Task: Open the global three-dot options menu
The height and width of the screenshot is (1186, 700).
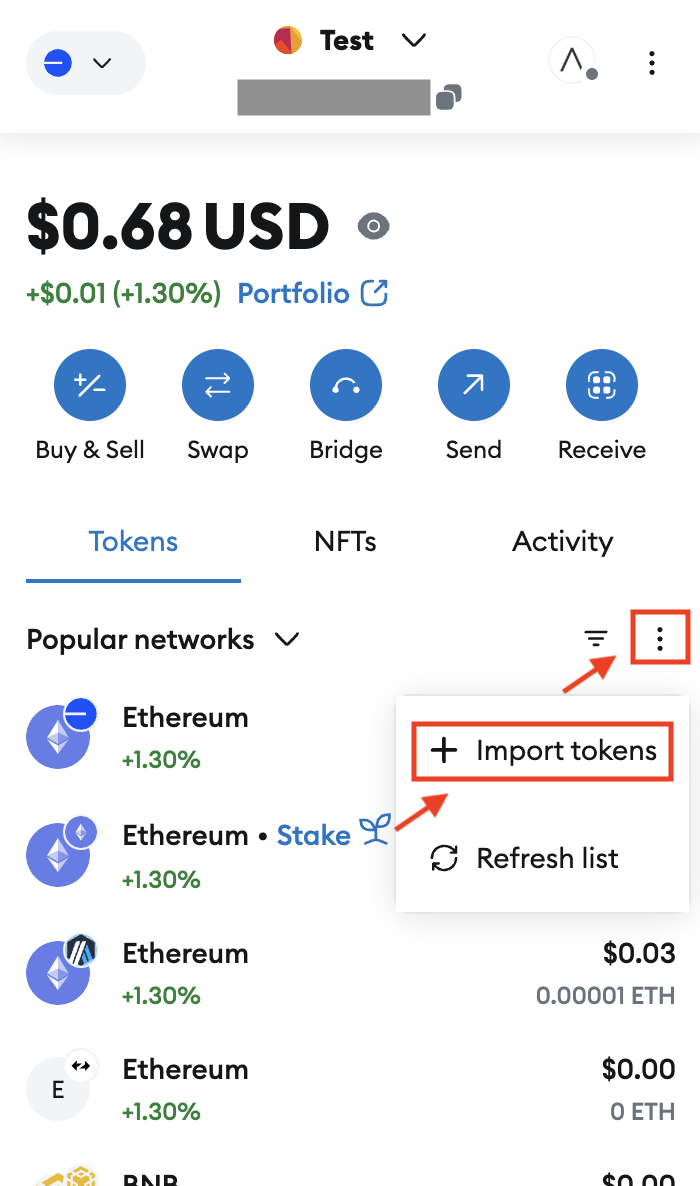Action: click(651, 63)
